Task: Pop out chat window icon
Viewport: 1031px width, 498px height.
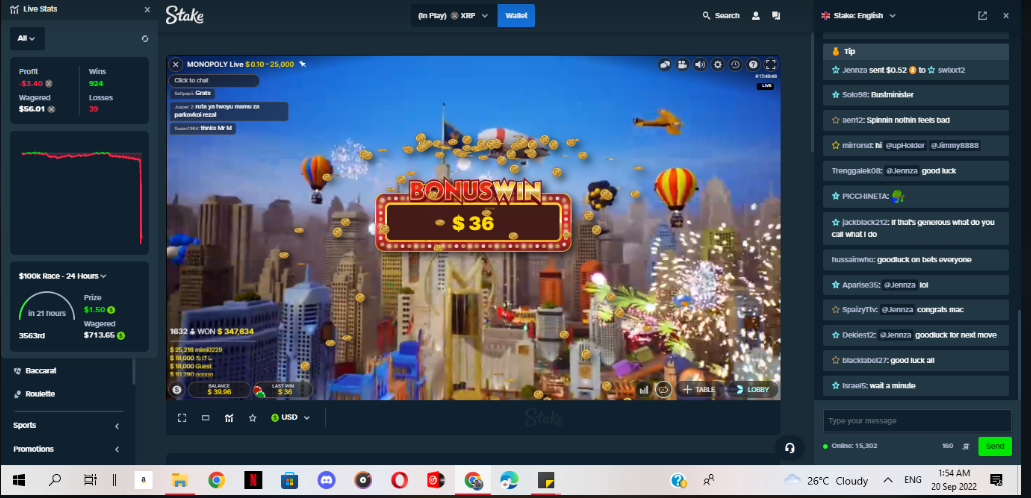Action: (982, 15)
